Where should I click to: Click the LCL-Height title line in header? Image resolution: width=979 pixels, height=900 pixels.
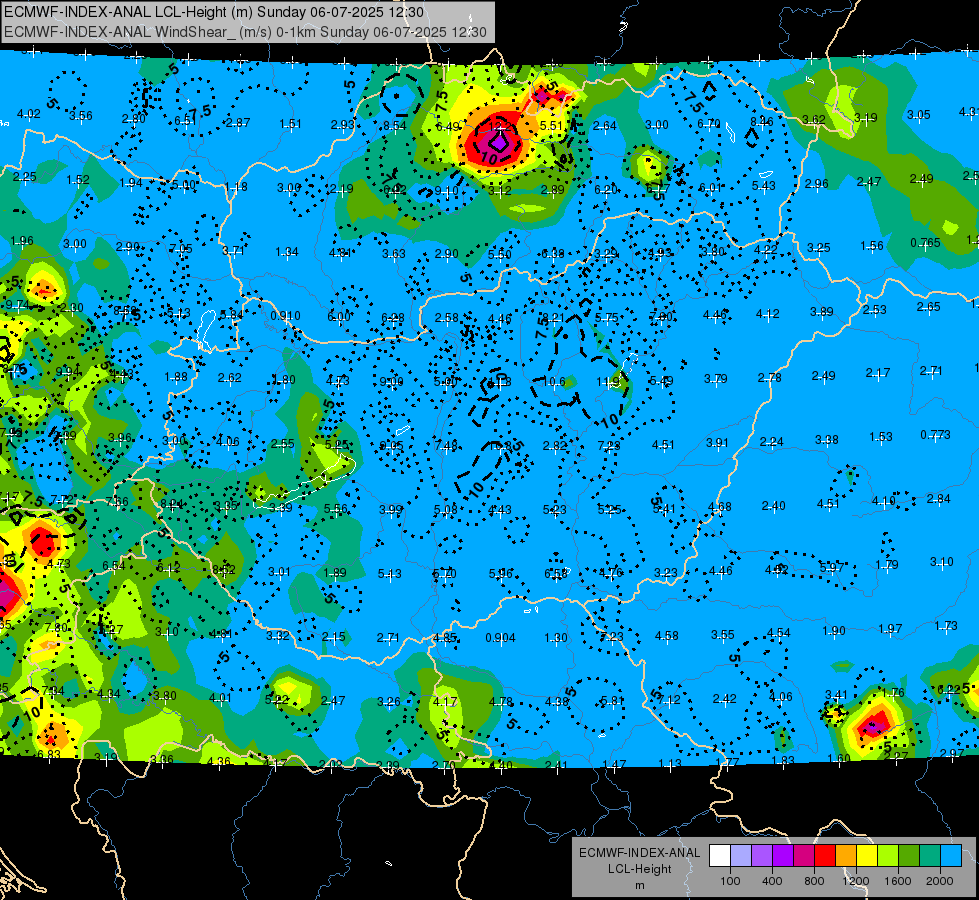(214, 12)
